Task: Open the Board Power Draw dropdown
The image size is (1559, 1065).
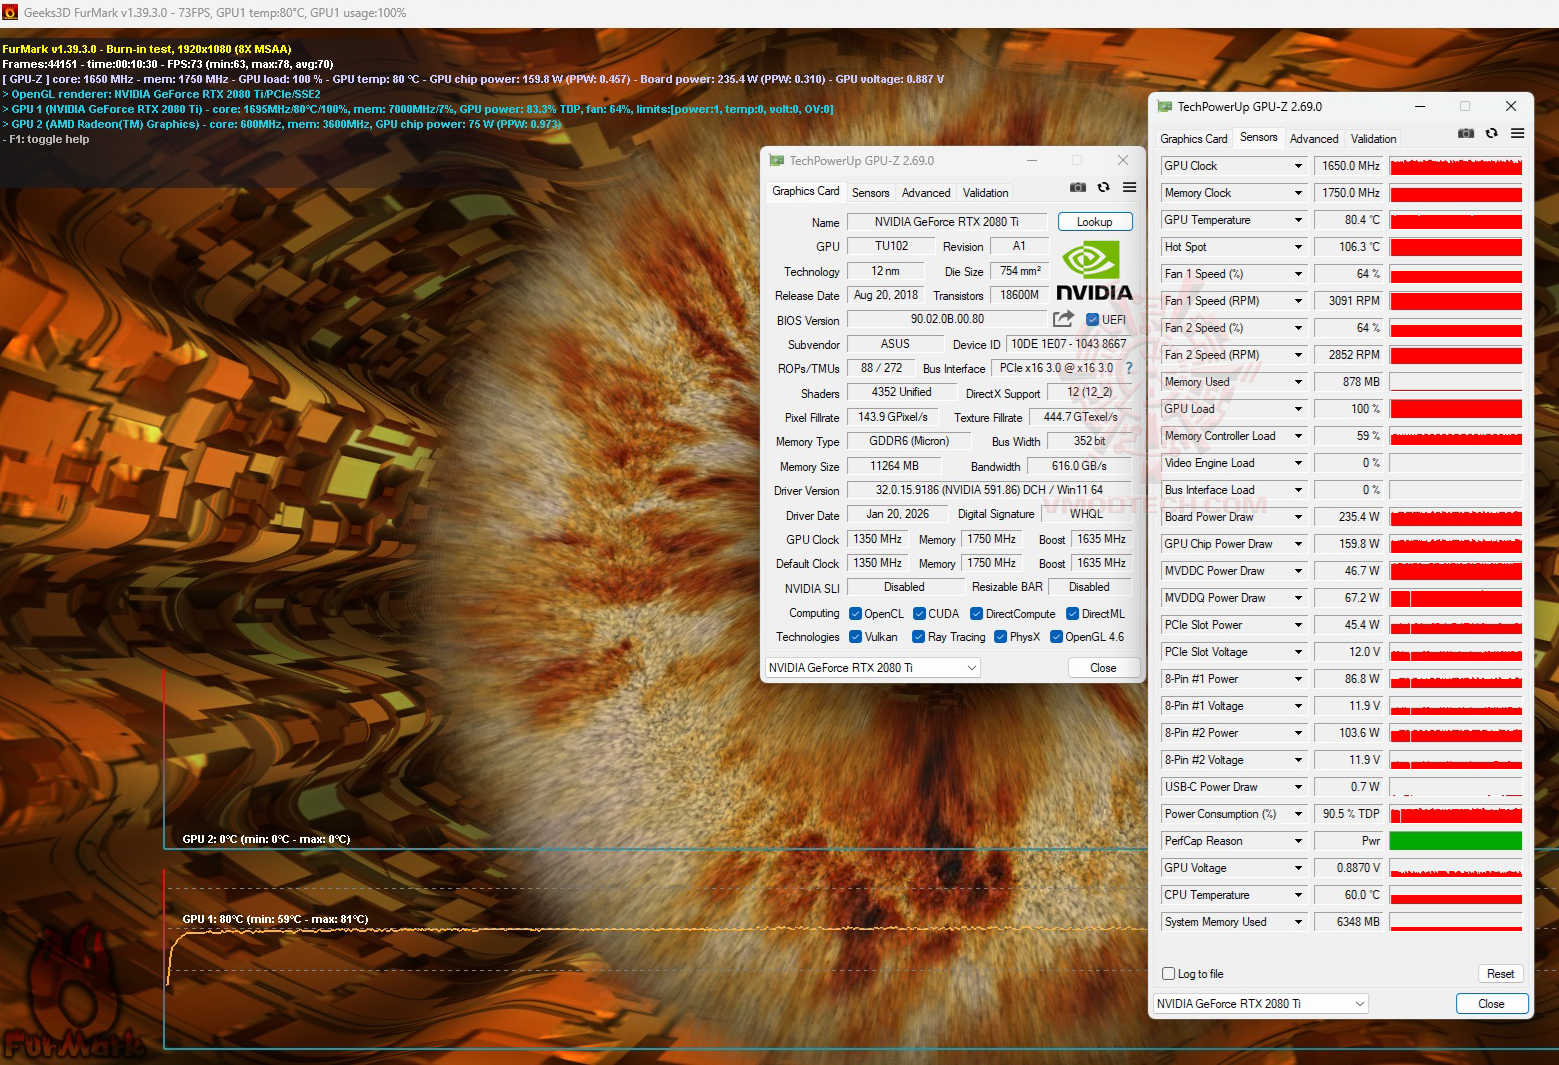Action: tap(1298, 517)
